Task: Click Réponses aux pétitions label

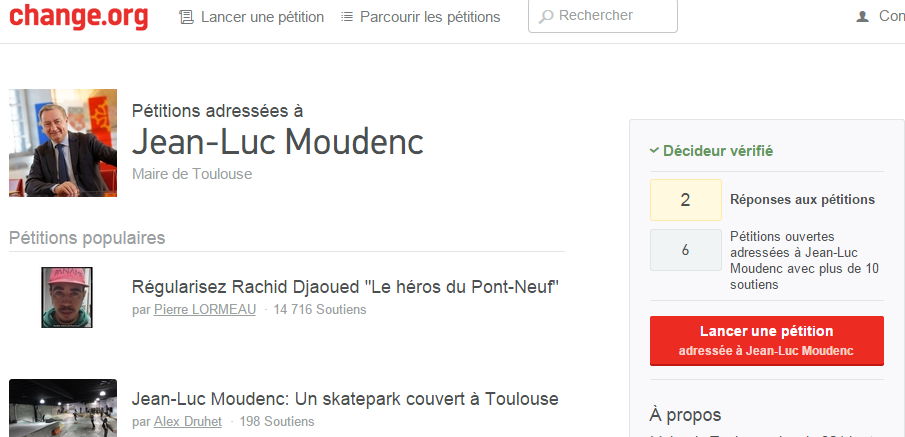Action: point(802,200)
